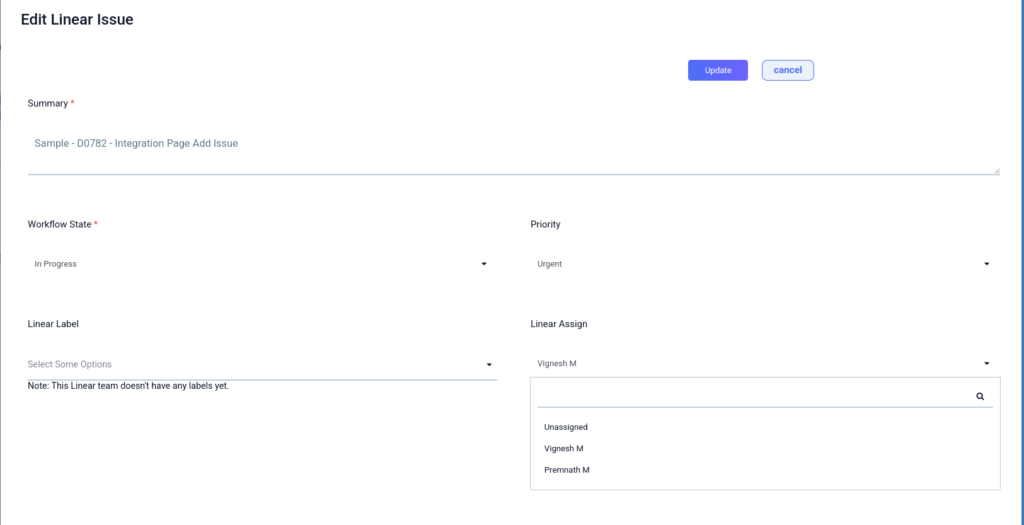Click the Summary textarea resize handle
The image size is (1024, 525).
(996, 171)
